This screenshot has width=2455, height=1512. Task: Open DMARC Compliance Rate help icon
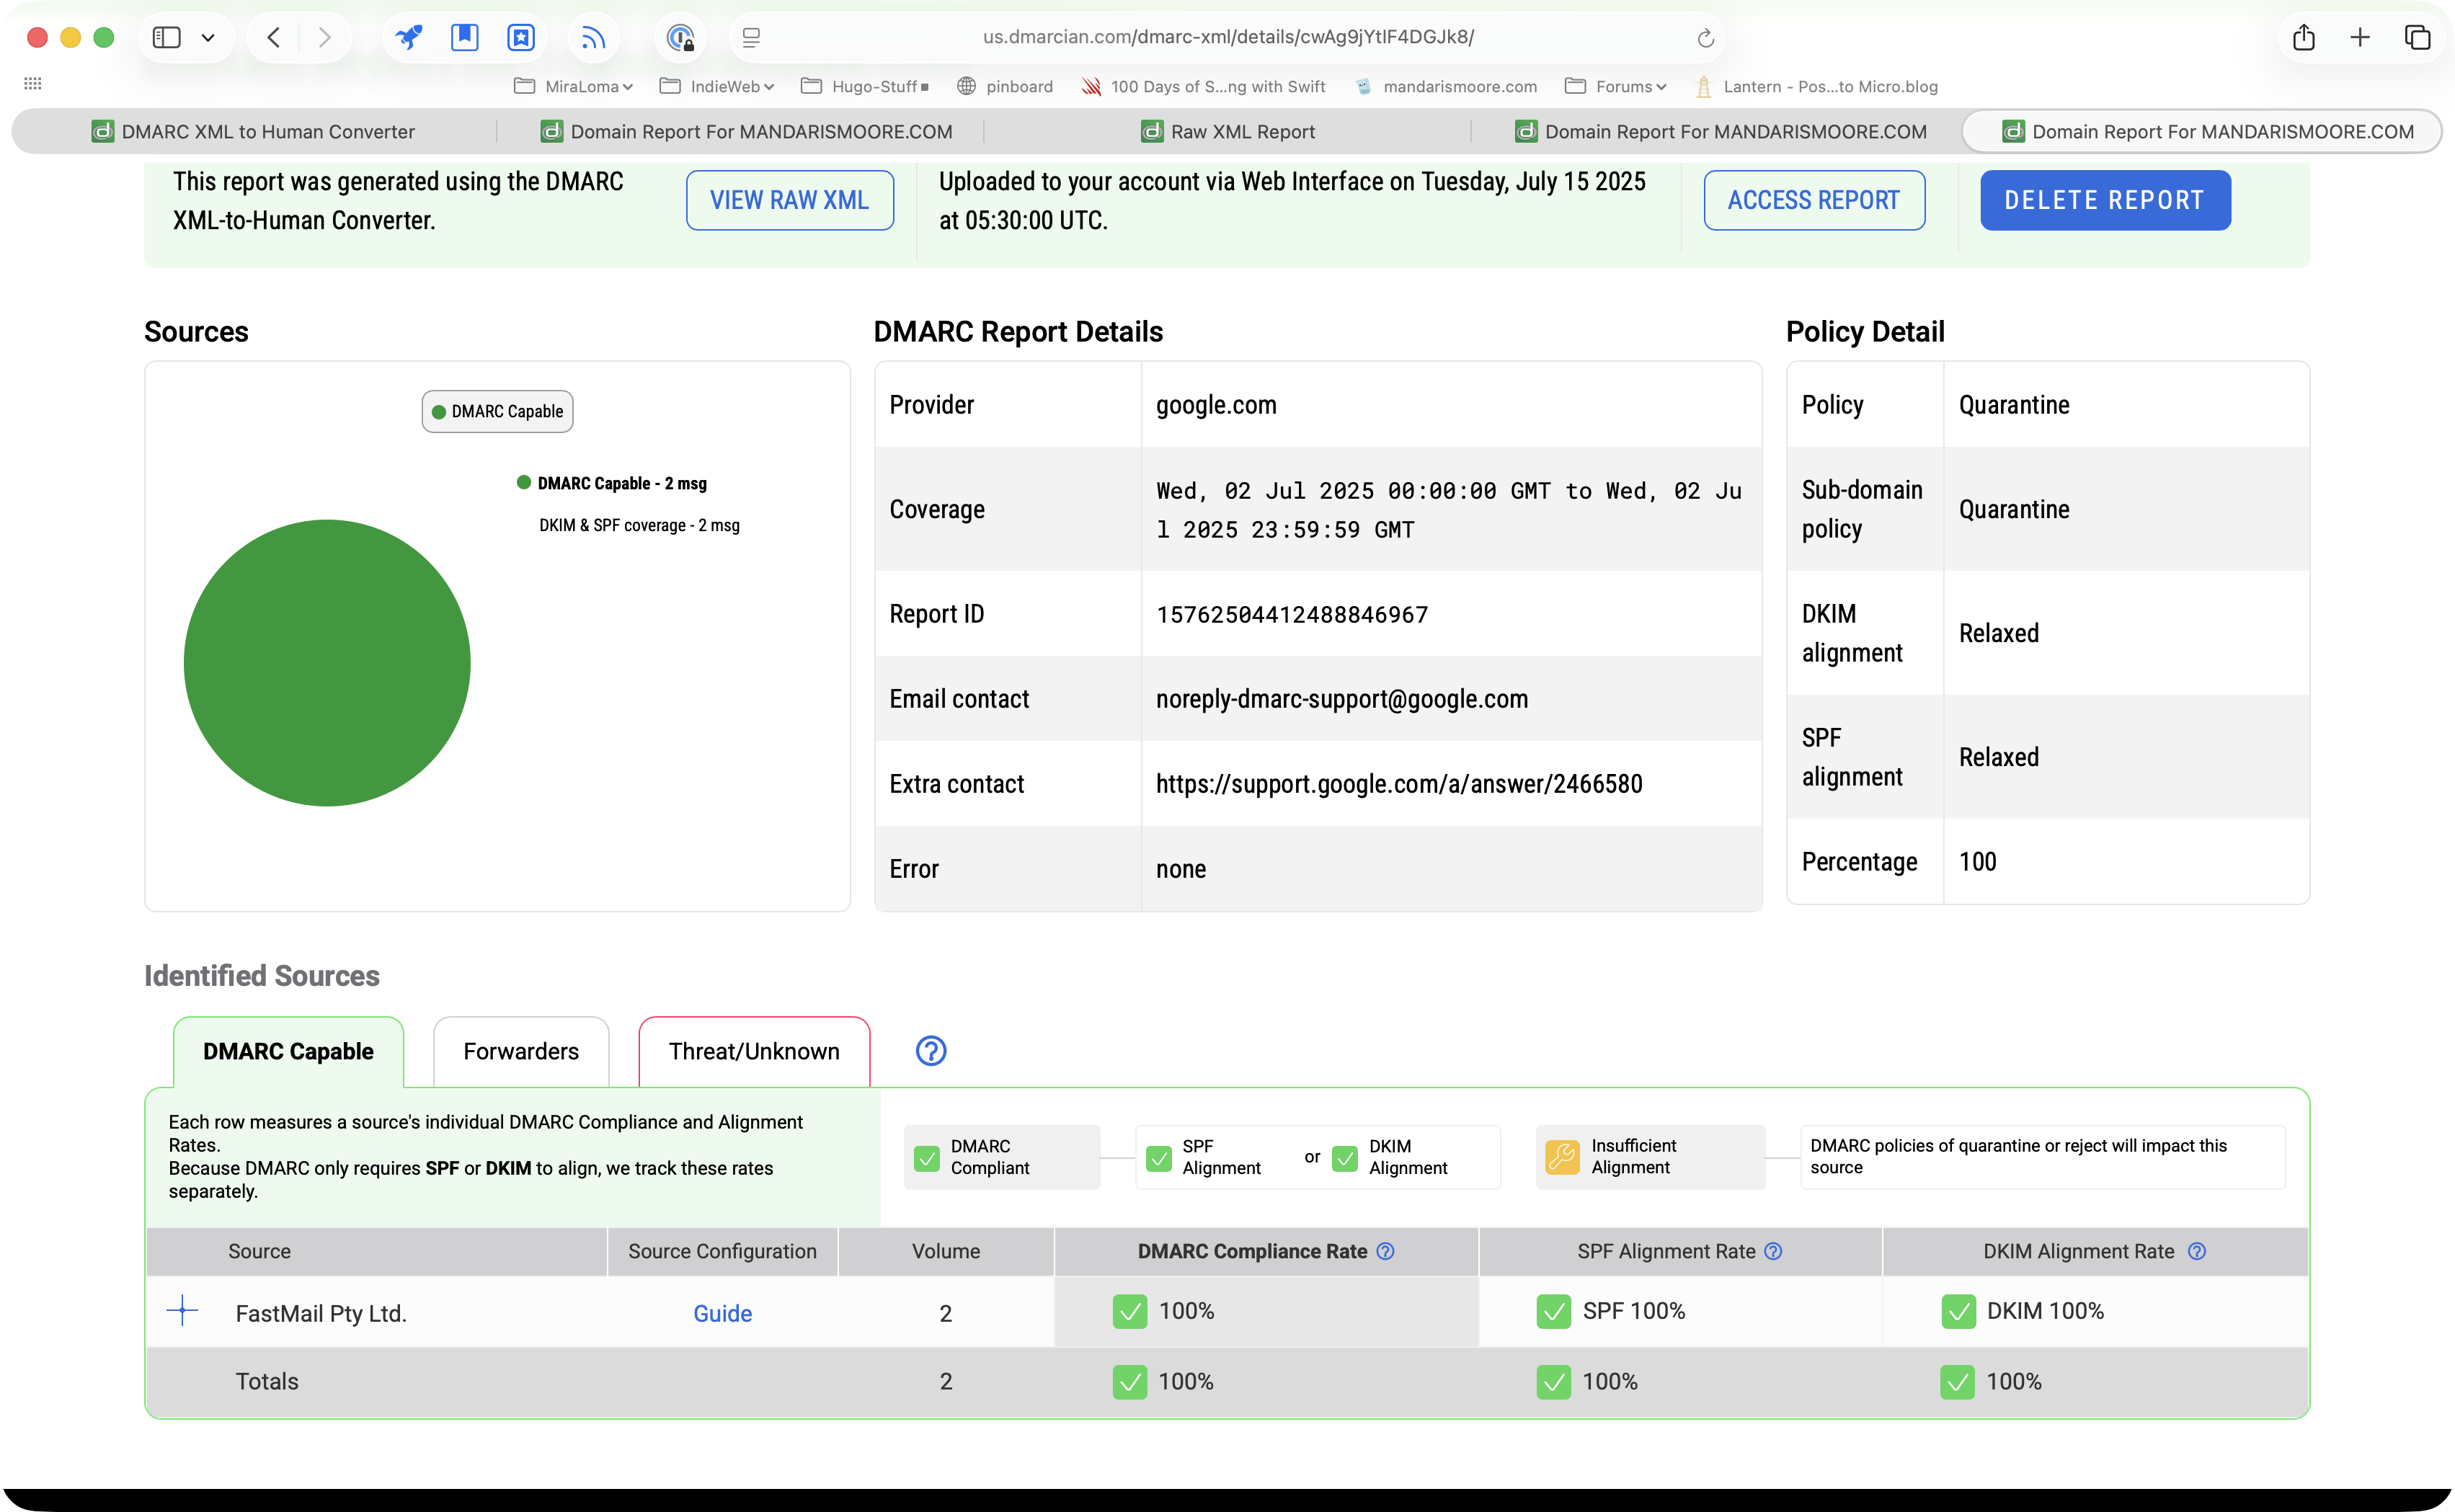1385,1252
